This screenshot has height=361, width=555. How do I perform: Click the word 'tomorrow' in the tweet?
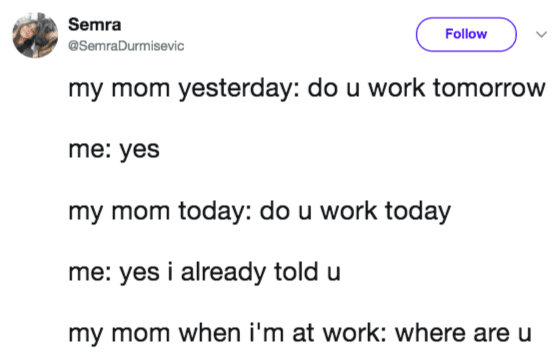tap(490, 88)
